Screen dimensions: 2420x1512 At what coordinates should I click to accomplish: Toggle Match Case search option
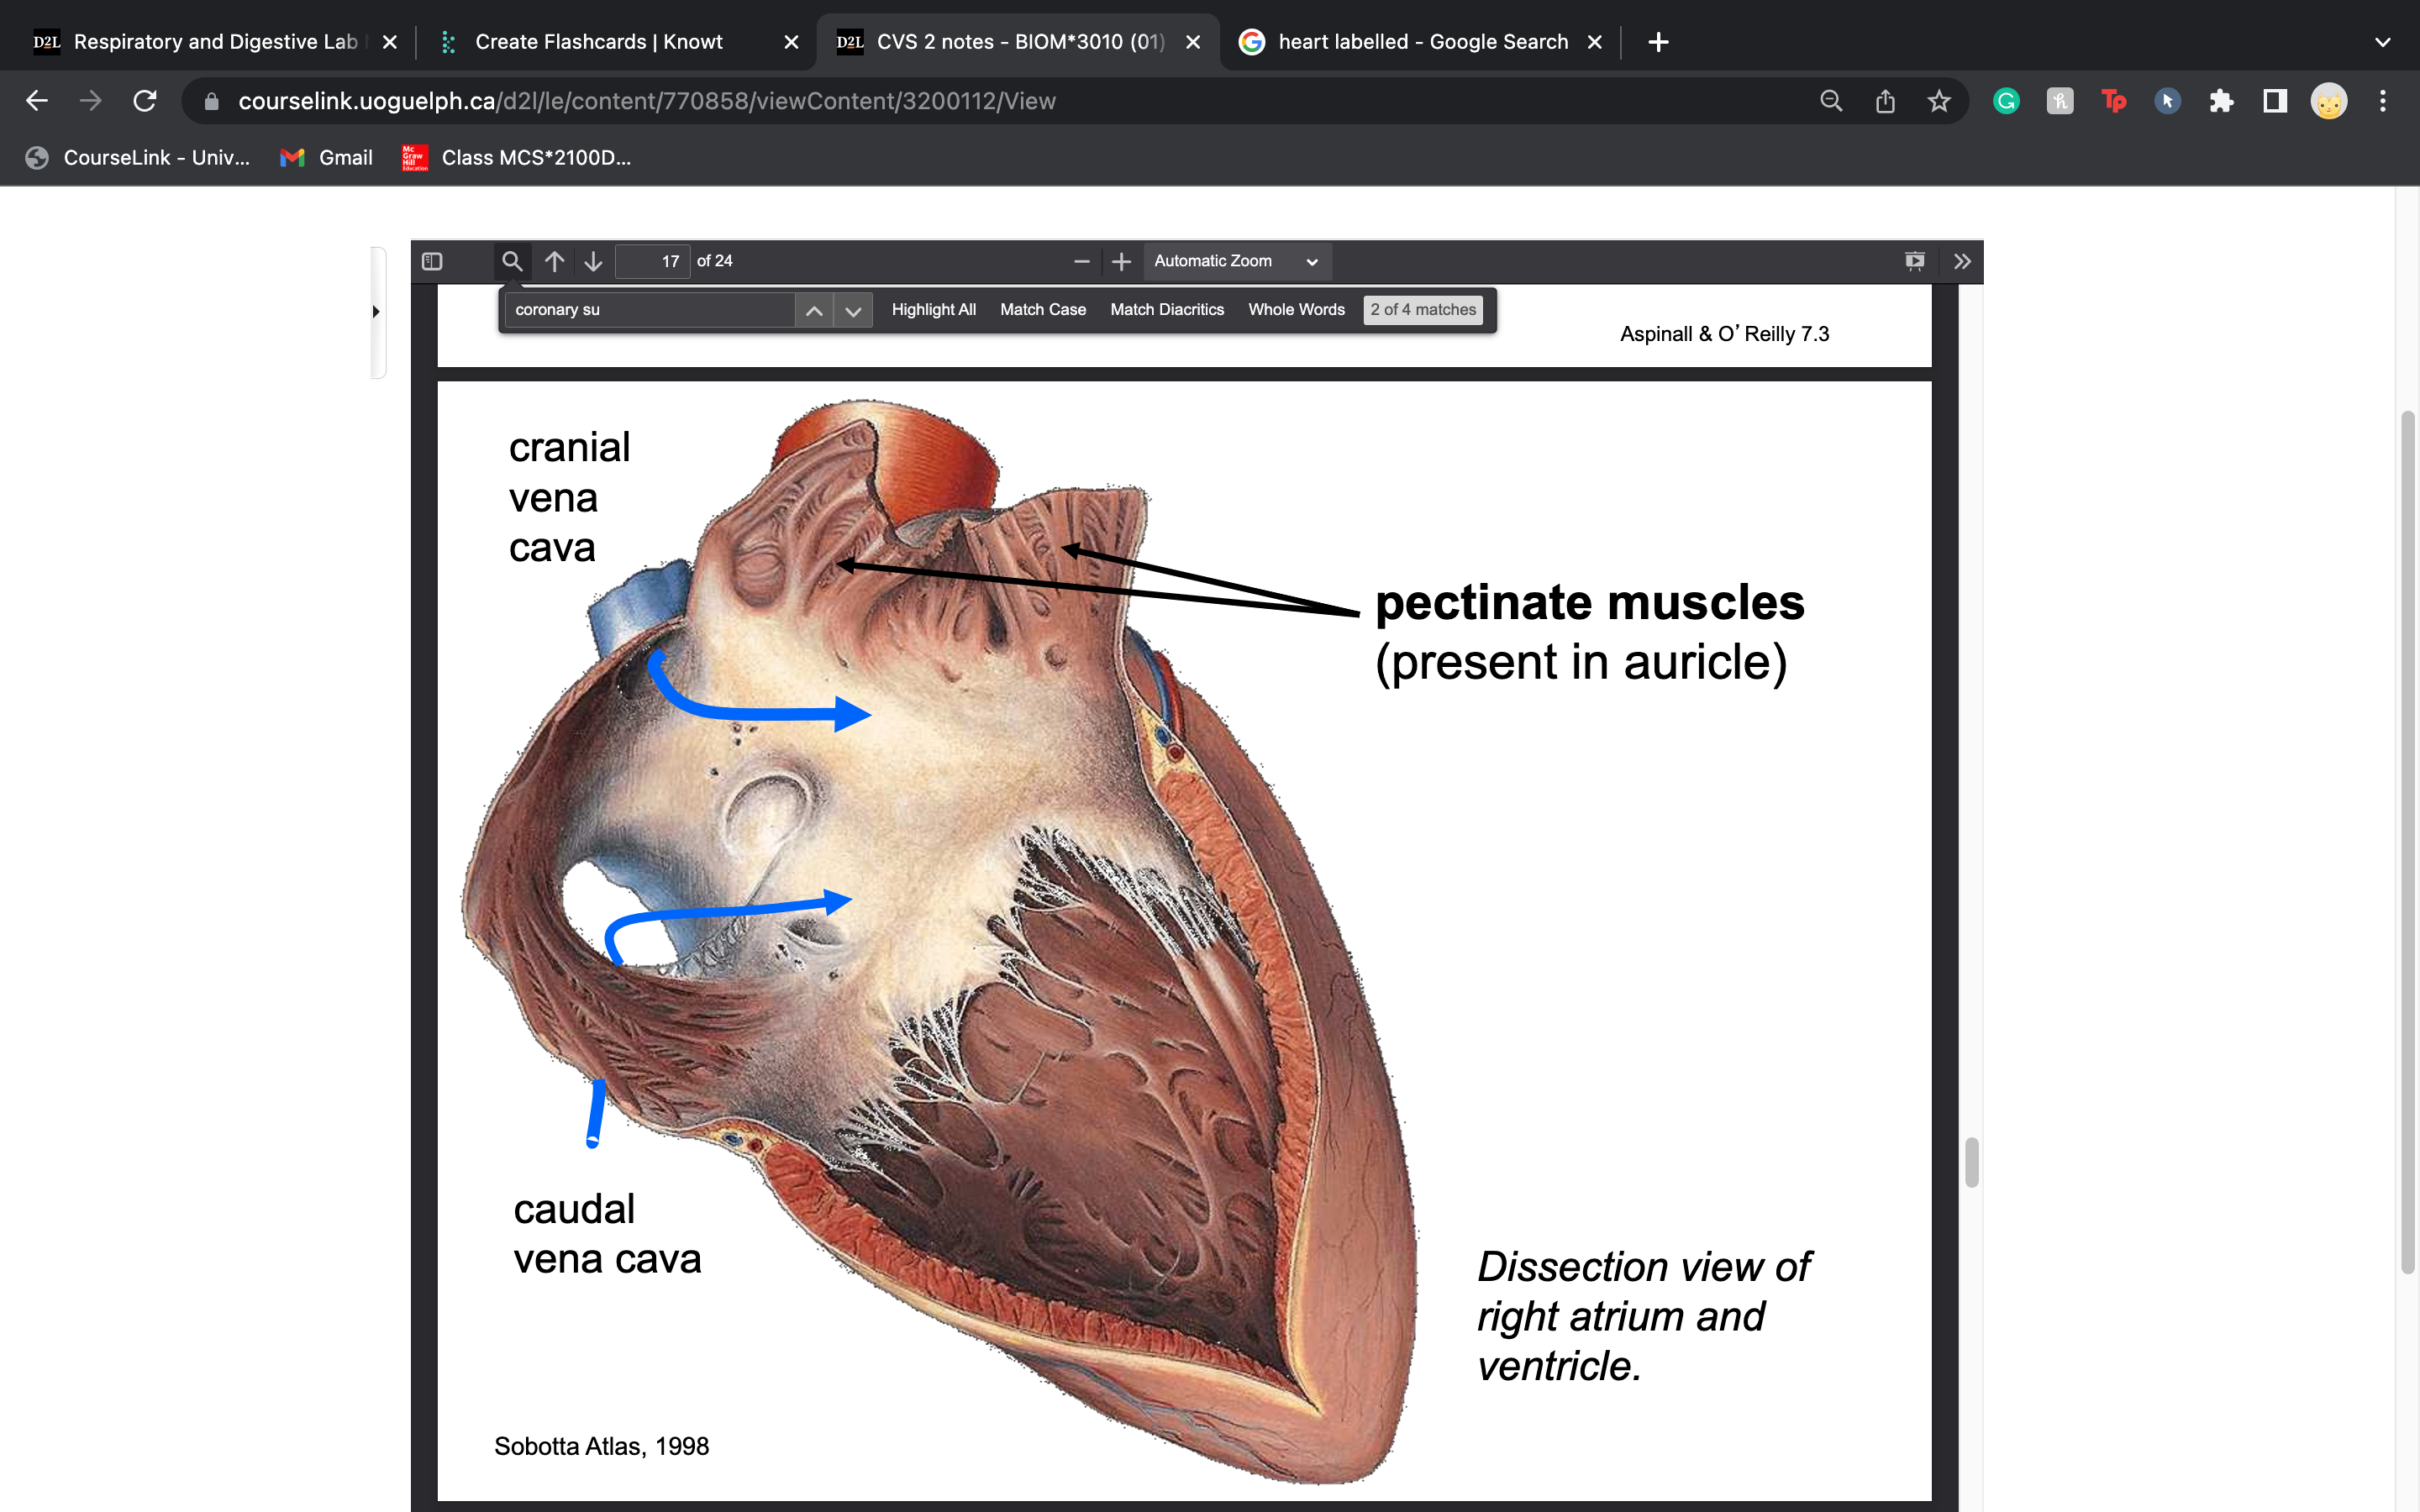1043,310
